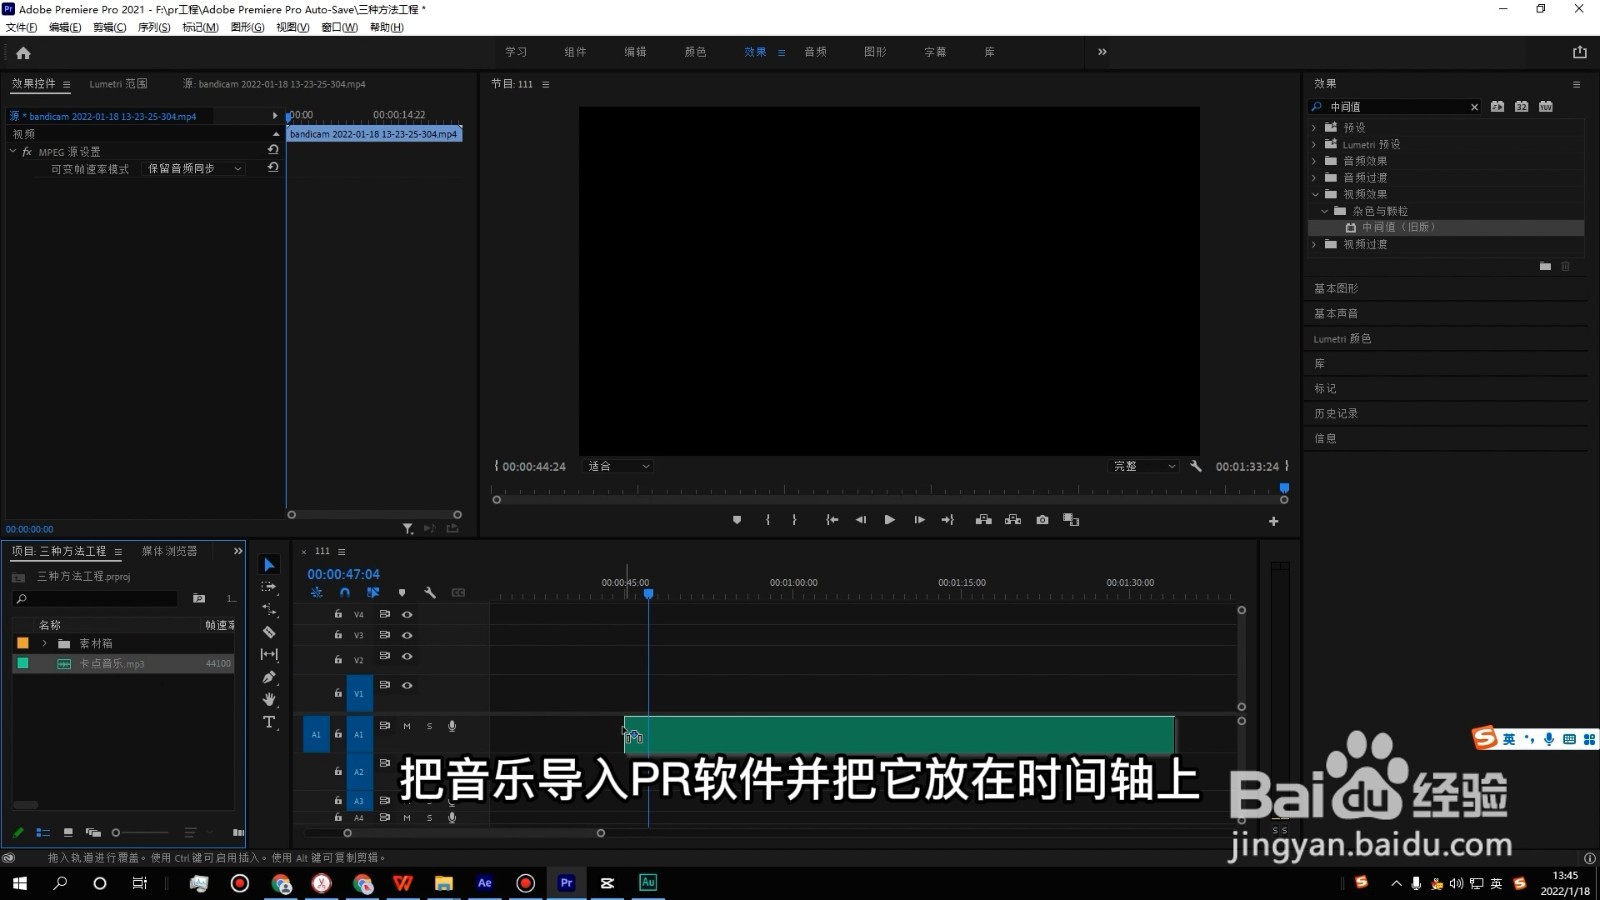Open the Lumetri 颜色 panel
1600x900 pixels.
(1342, 338)
